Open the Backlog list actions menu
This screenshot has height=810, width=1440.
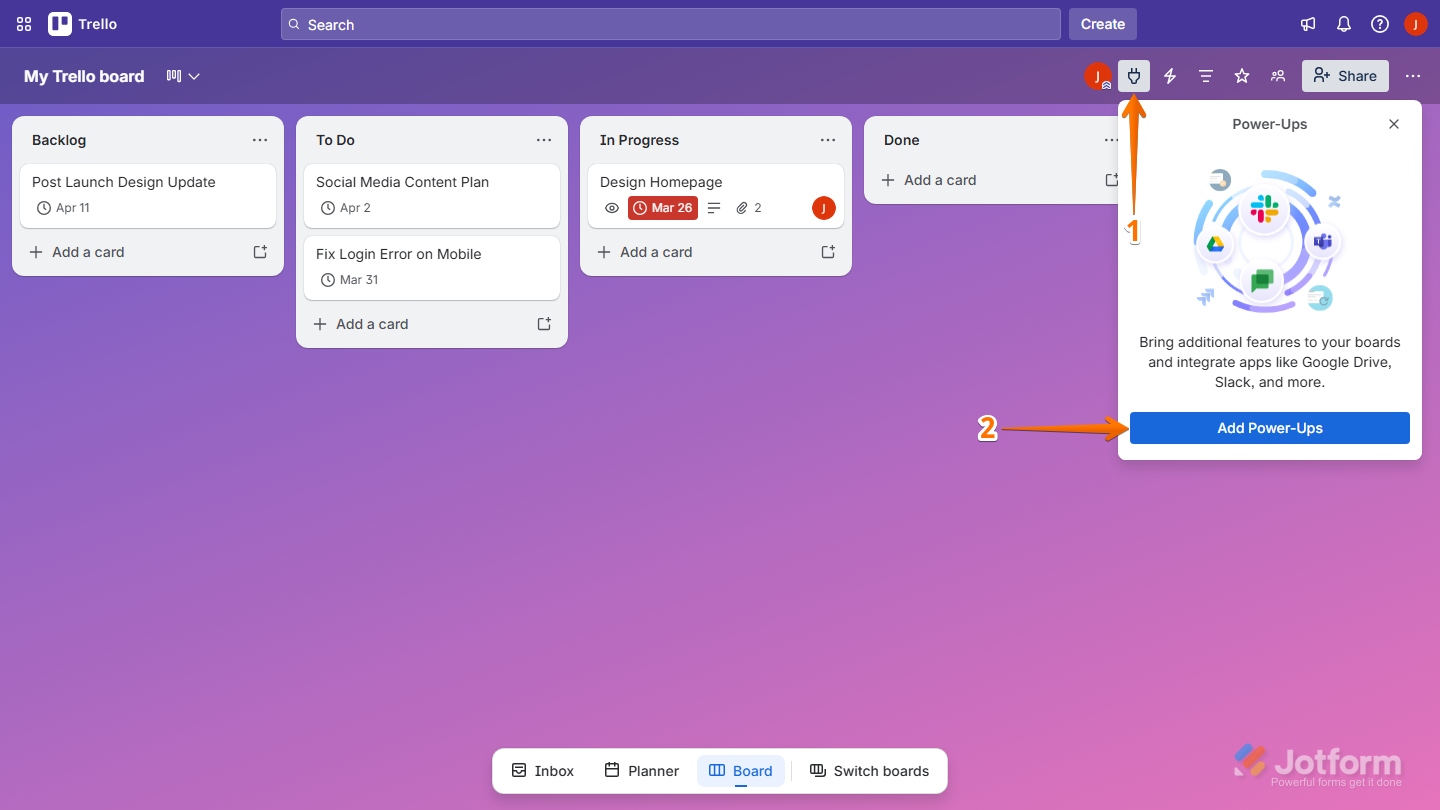click(260, 140)
